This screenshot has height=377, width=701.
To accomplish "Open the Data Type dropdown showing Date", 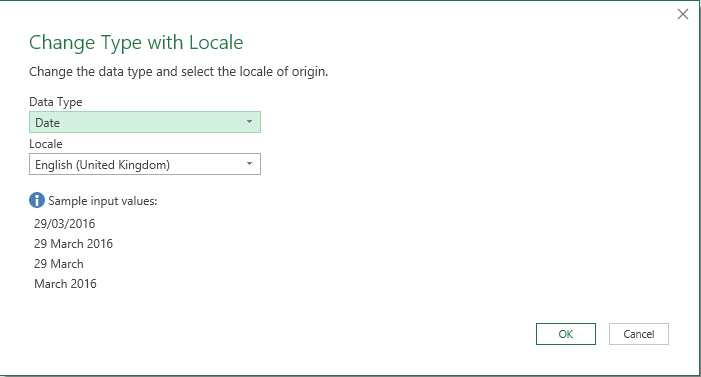I will [145, 122].
